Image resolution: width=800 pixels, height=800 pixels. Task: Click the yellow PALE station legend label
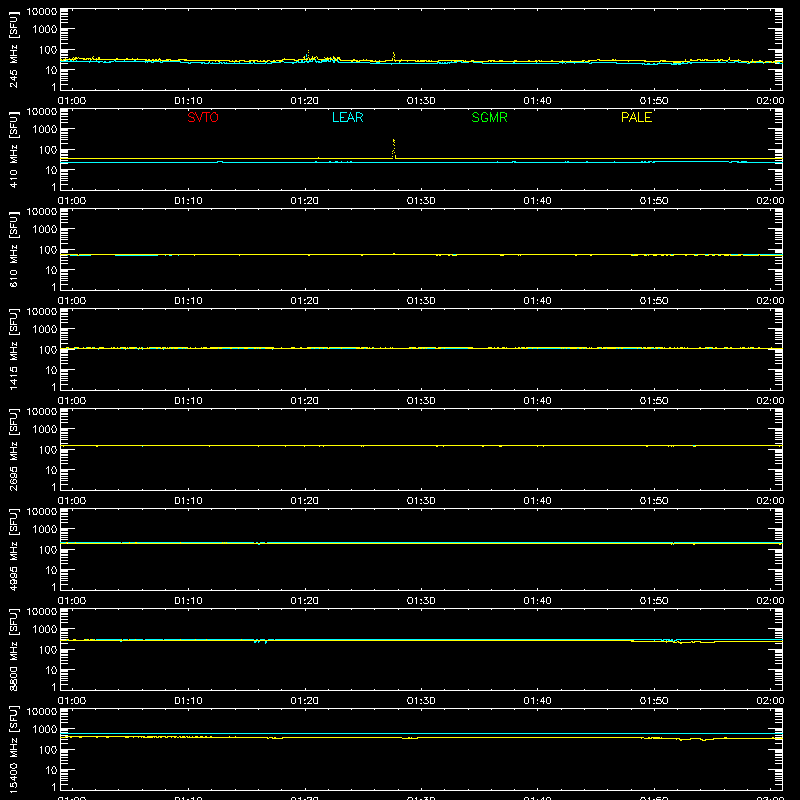click(x=636, y=117)
